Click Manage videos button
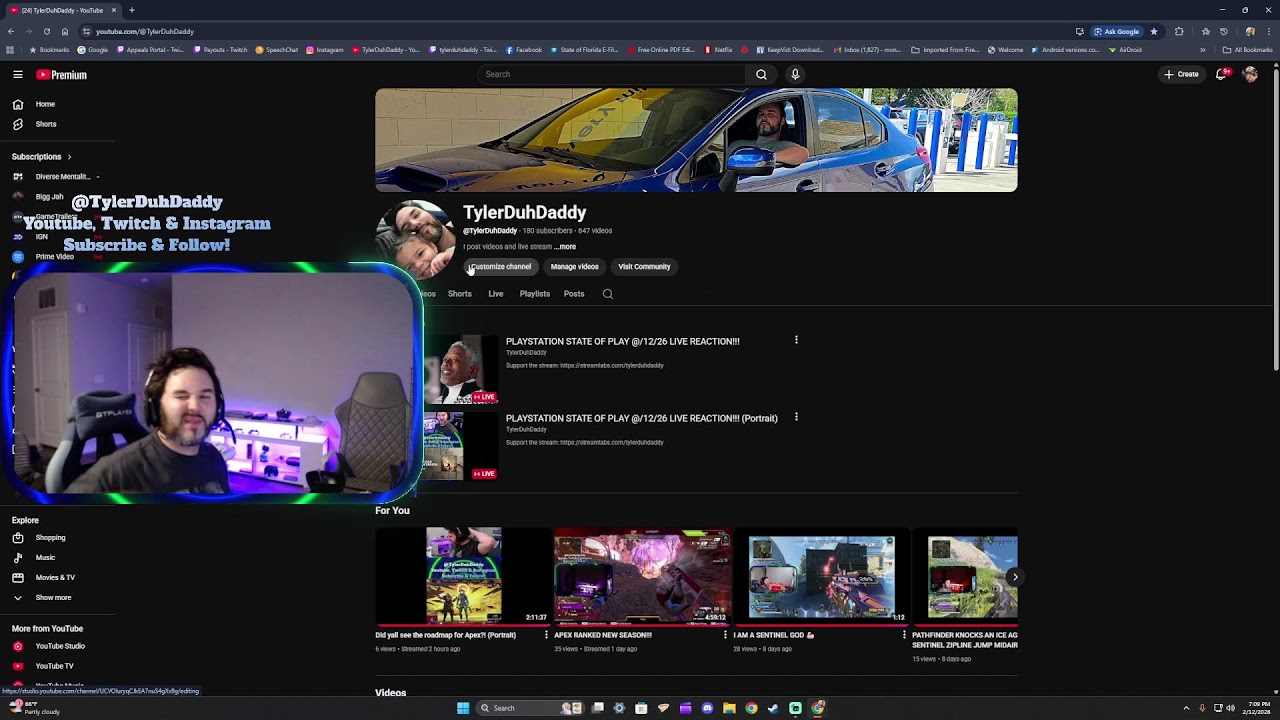Screen dimensions: 1280x720 tap(574, 267)
